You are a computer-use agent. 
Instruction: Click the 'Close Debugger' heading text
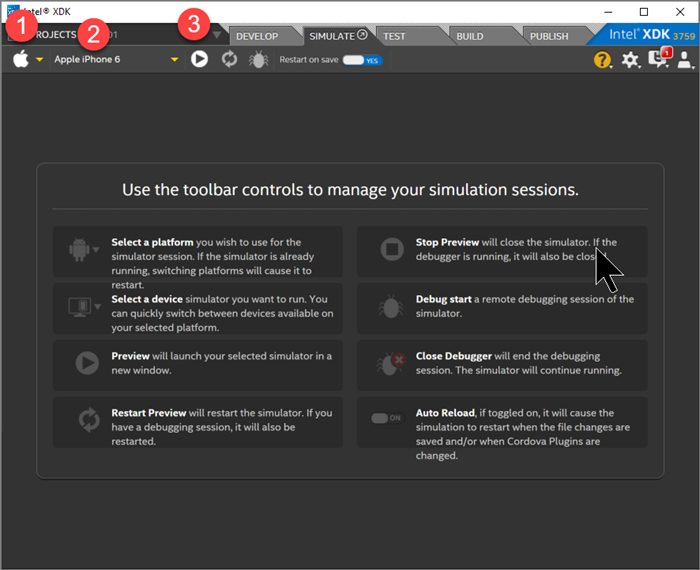tap(454, 356)
